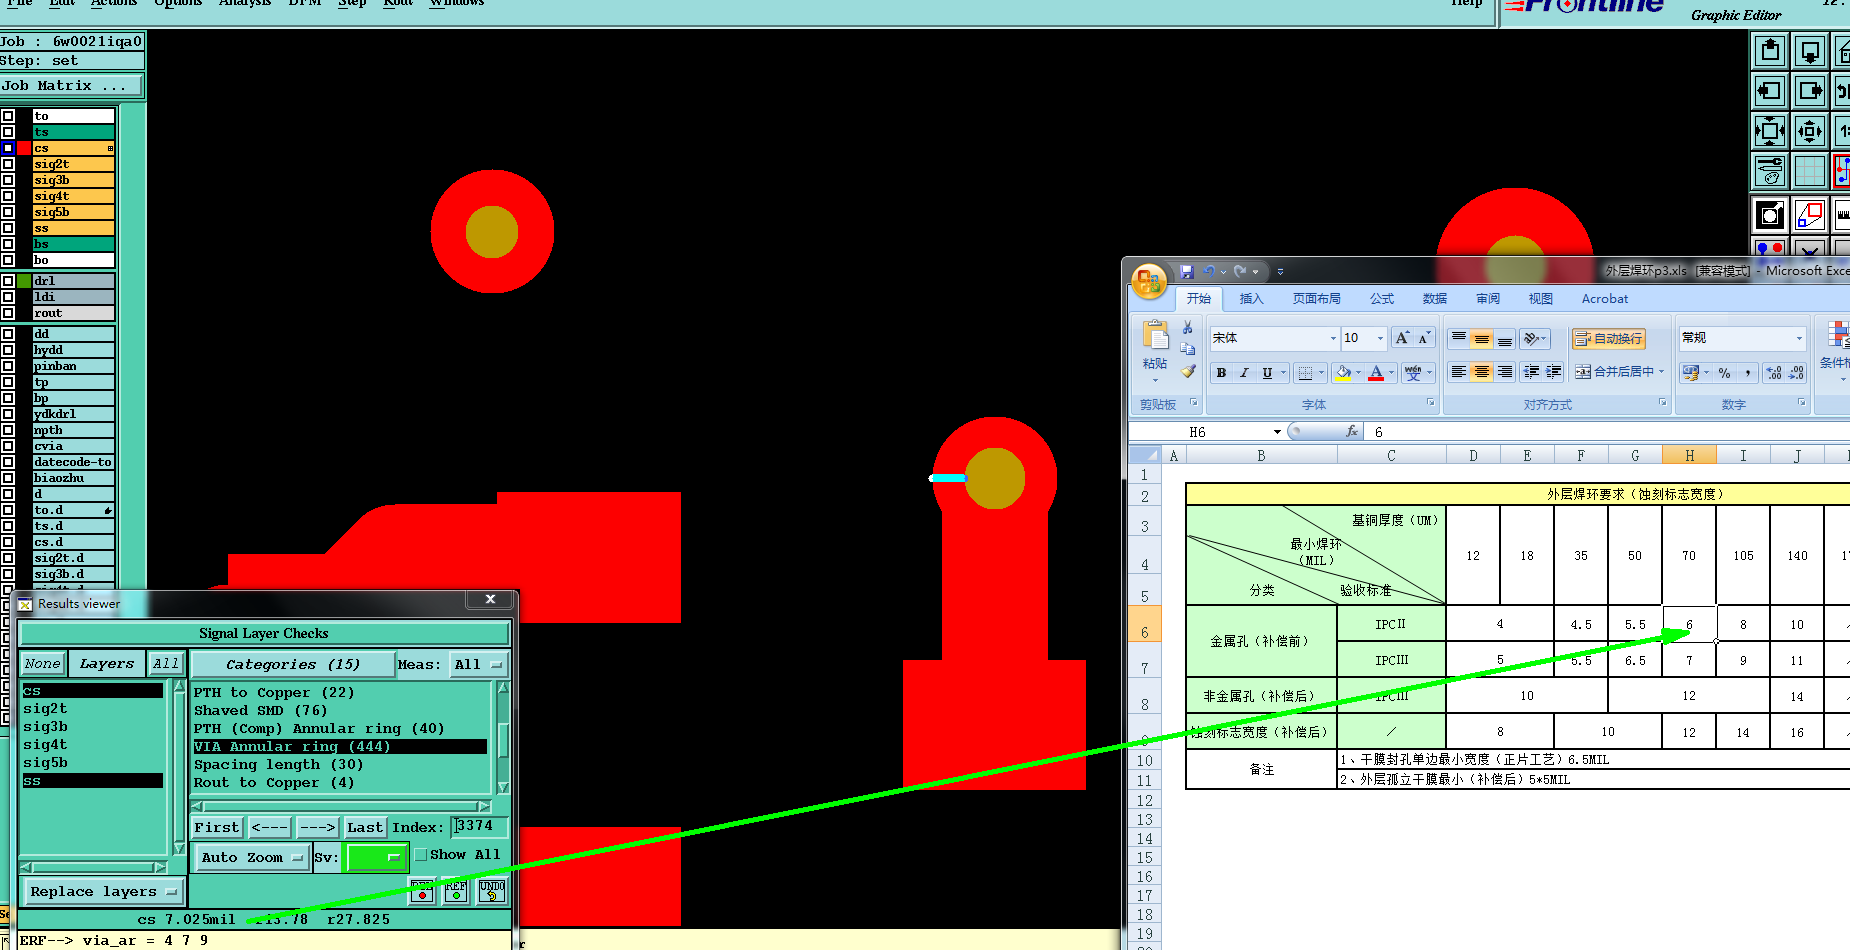The image size is (1850, 950).
Task: Click the Cut scissors icon in Excel
Action: click(x=1187, y=328)
